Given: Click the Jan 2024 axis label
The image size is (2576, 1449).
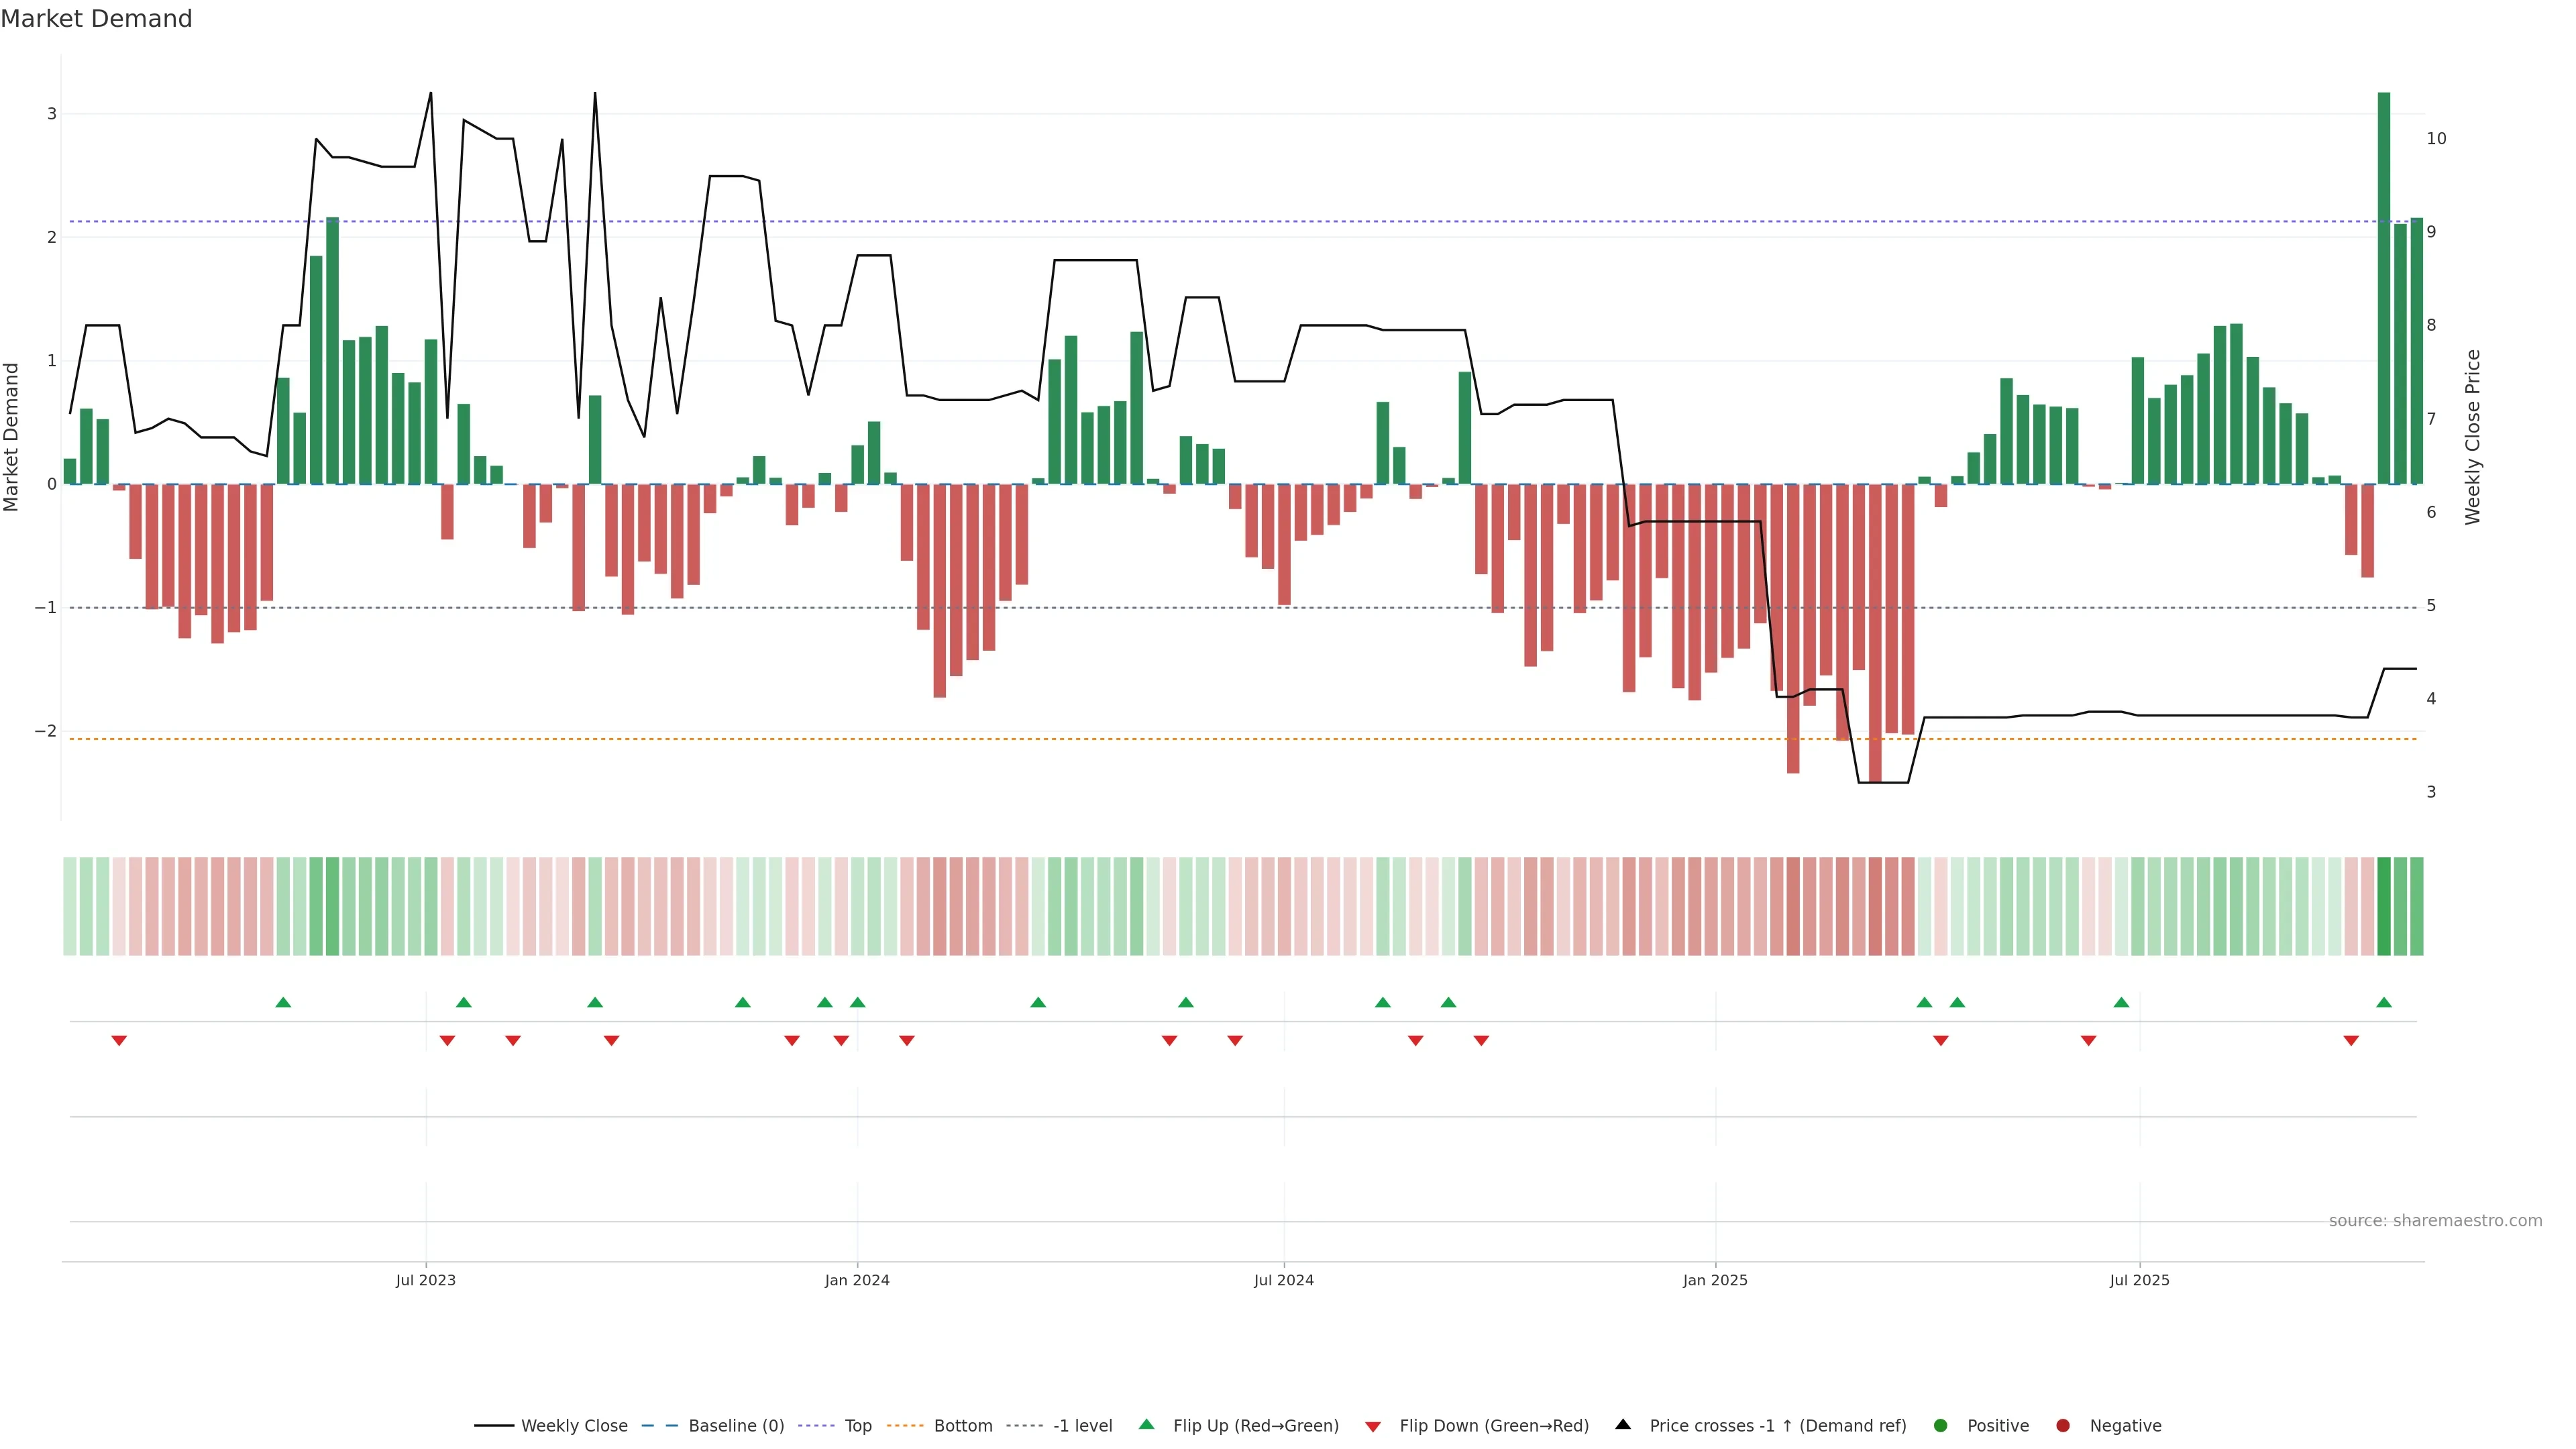Looking at the screenshot, I should tap(857, 1281).
